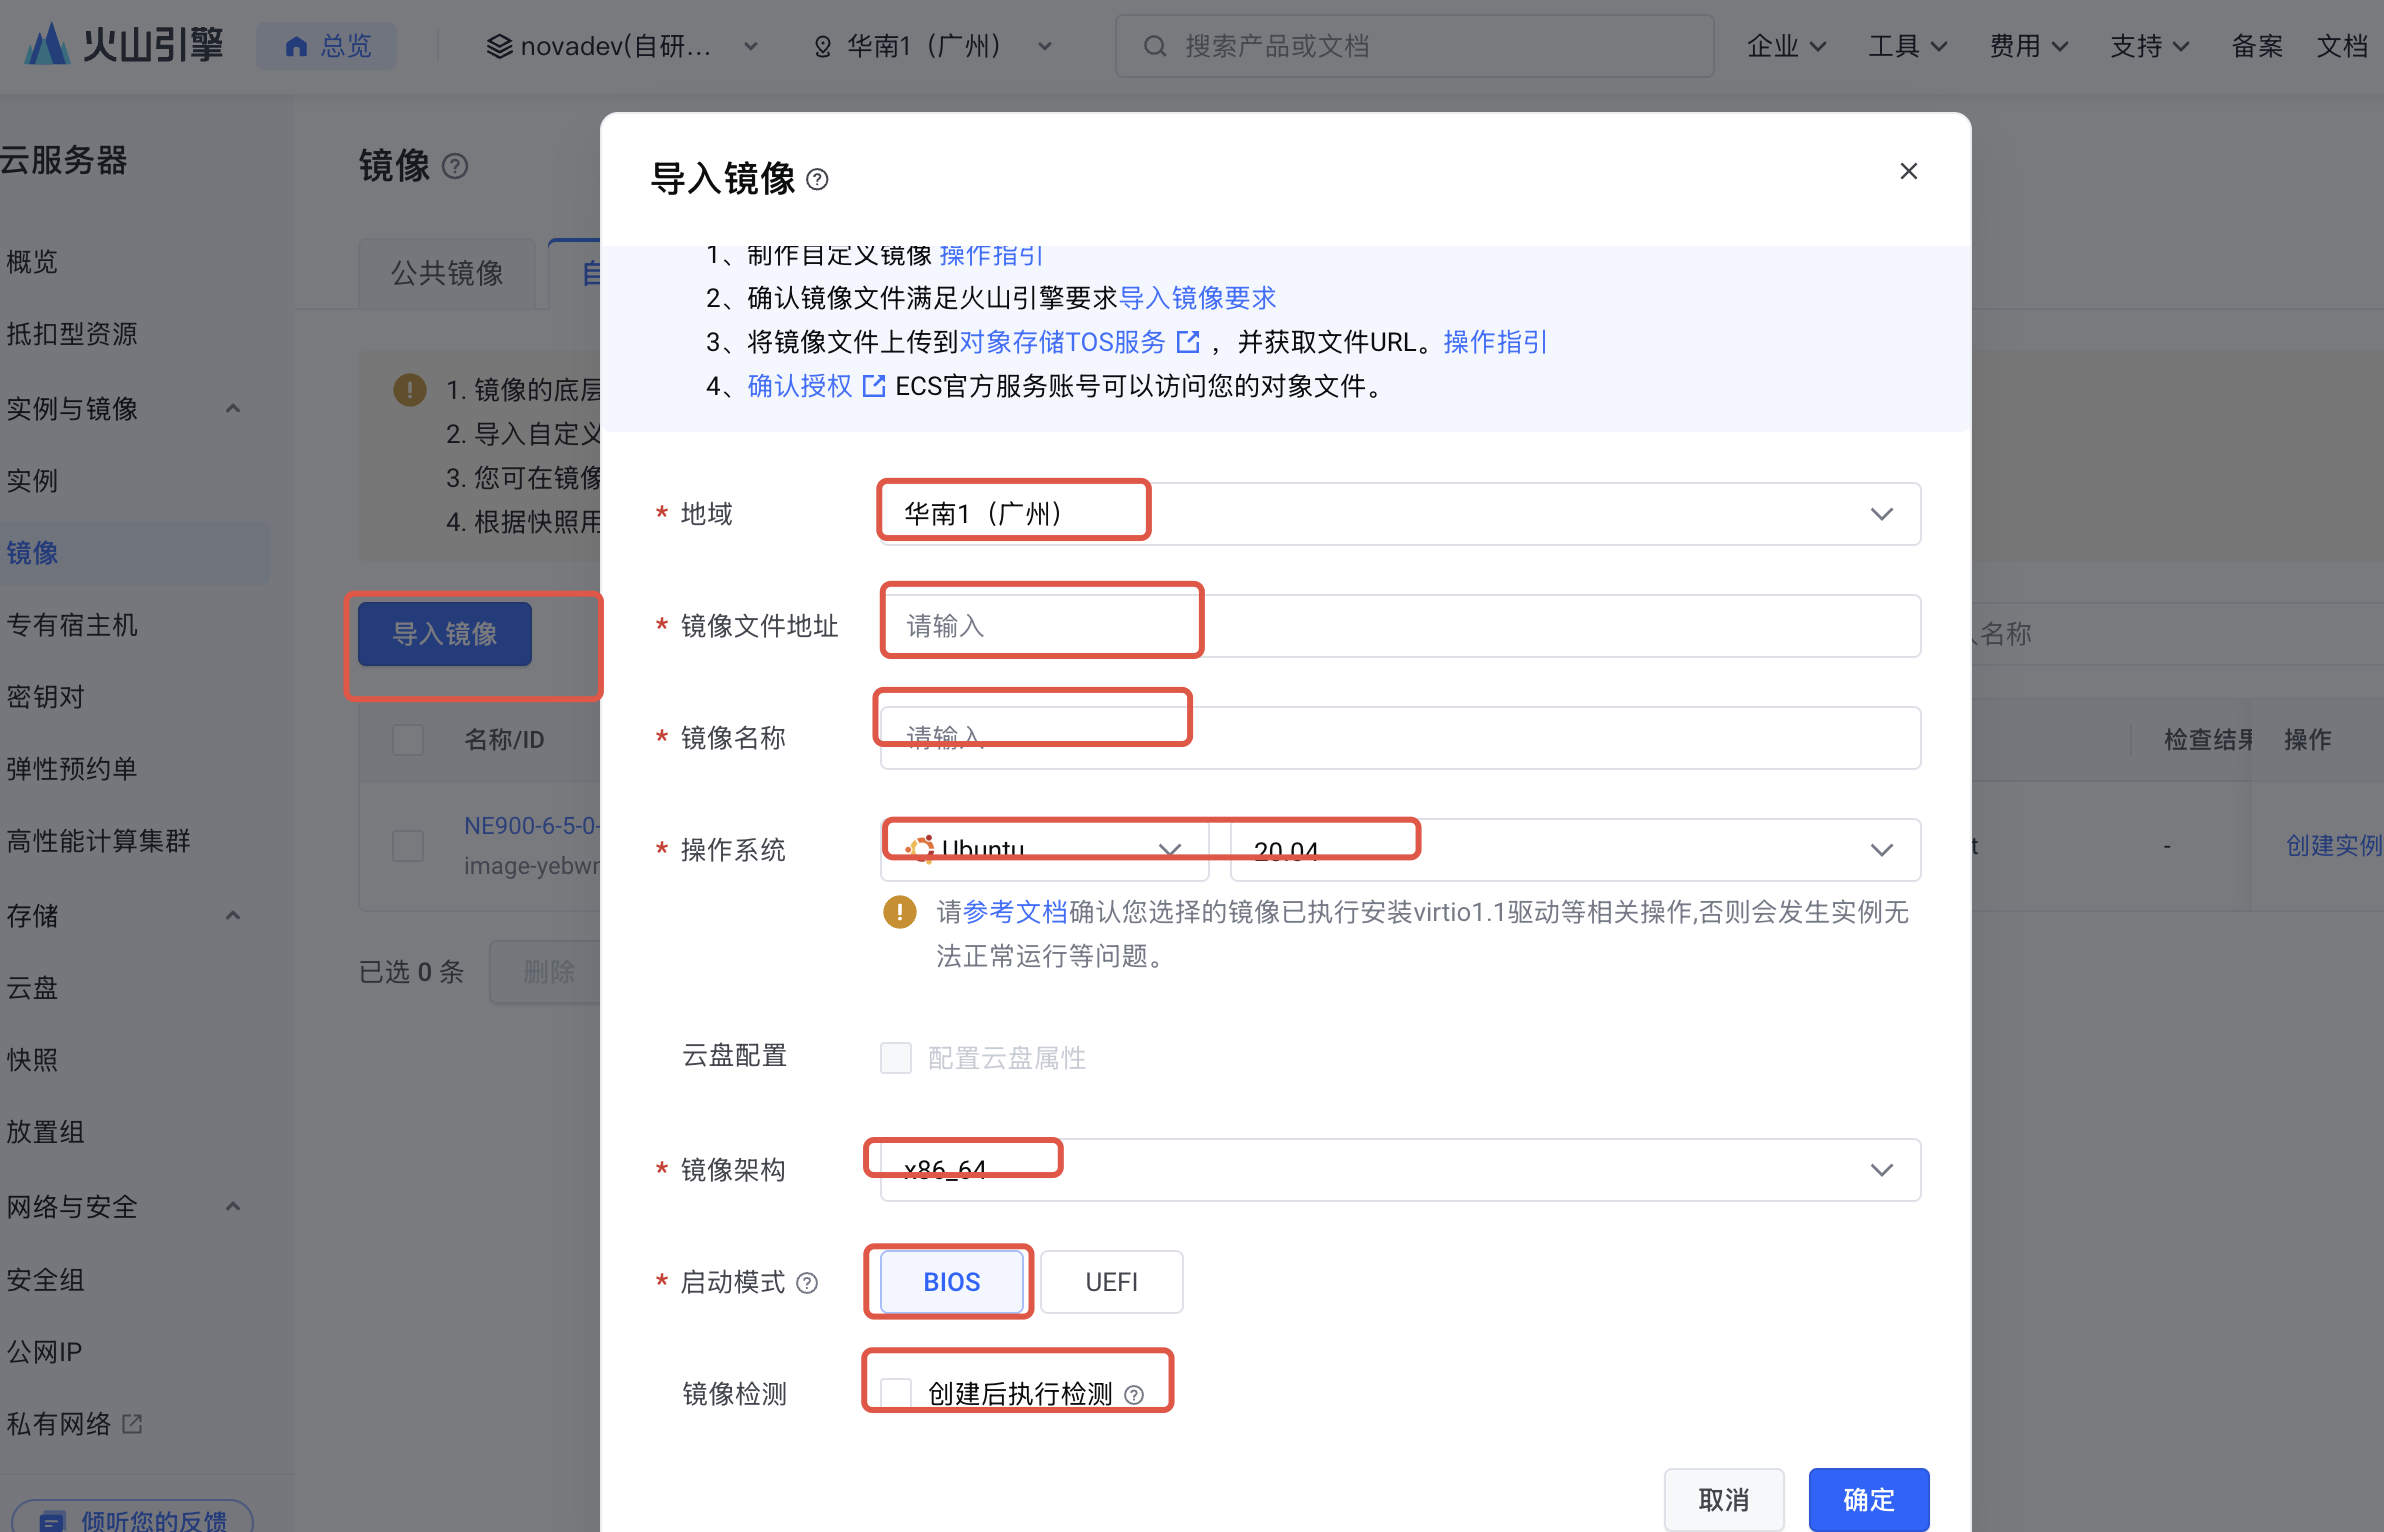Click the external-link icon after TOS服务
2384x1532 pixels.
coord(1188,342)
